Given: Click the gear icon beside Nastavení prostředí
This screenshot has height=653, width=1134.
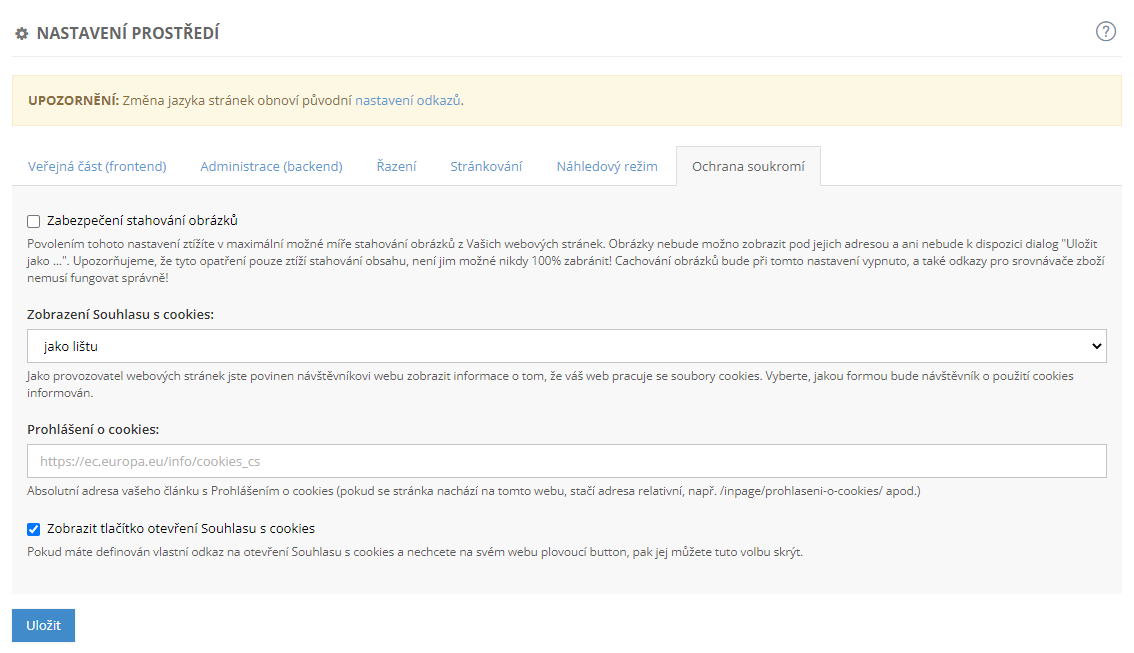Looking at the screenshot, I should click(22, 34).
